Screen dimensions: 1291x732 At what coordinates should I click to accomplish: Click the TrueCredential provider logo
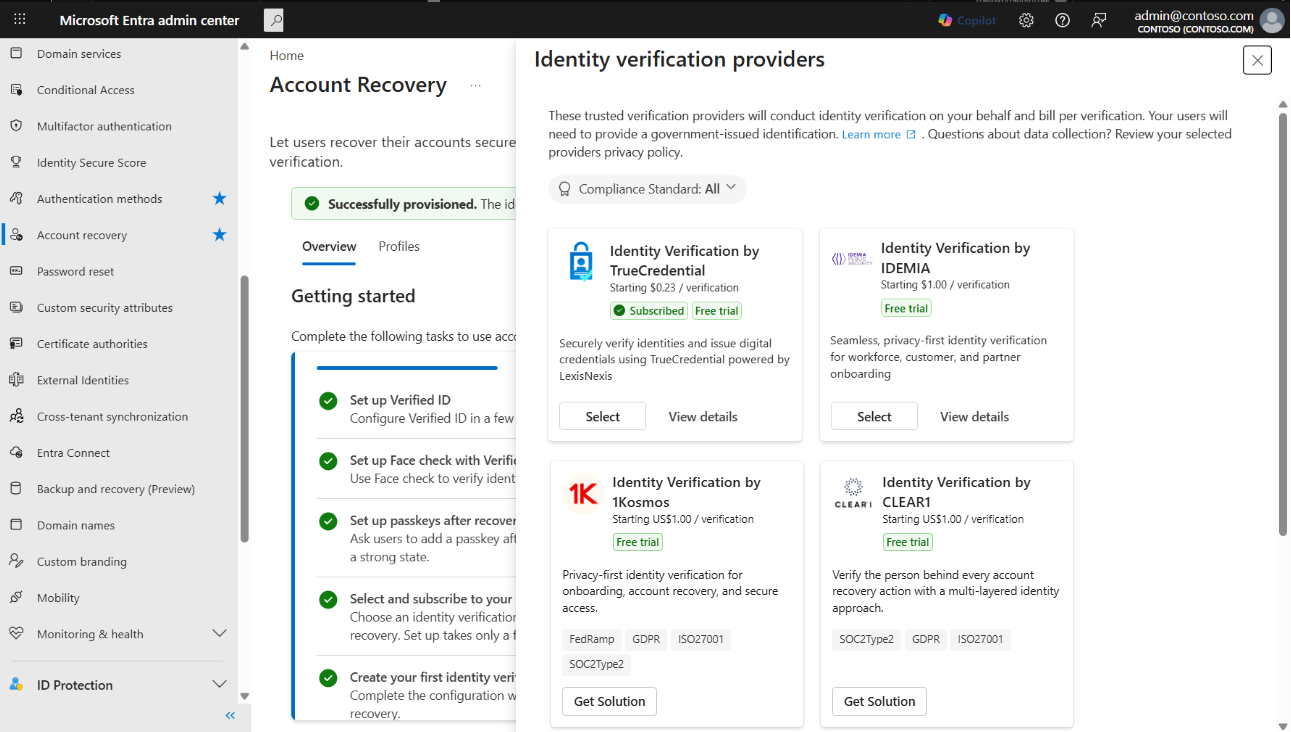click(581, 261)
